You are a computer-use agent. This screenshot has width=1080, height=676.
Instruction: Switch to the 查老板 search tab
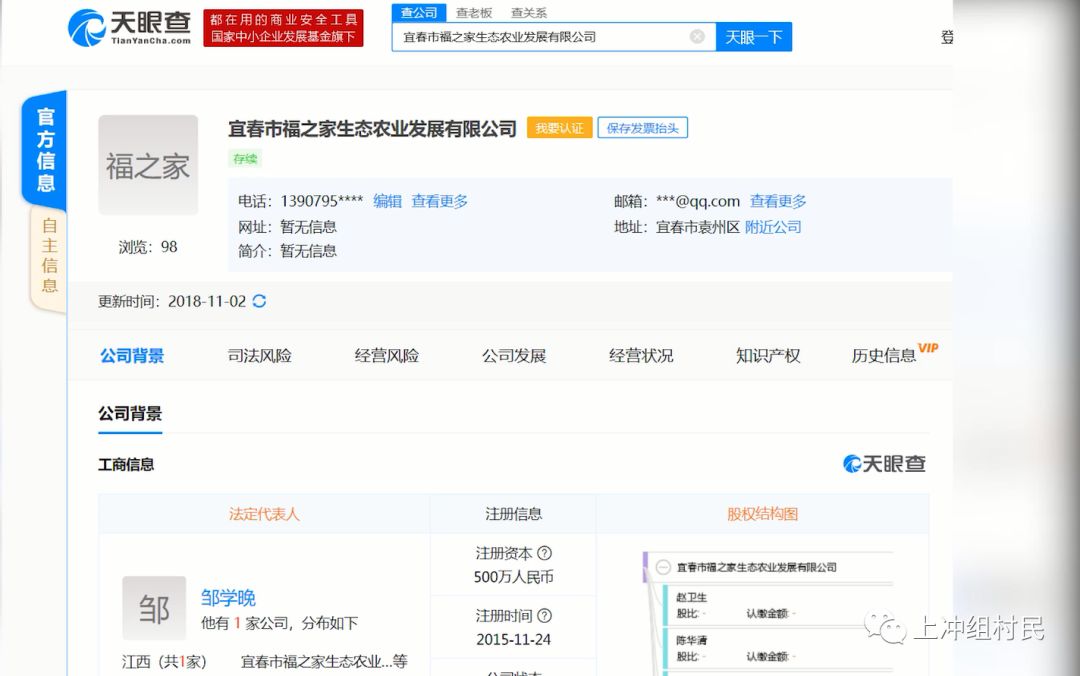click(474, 12)
